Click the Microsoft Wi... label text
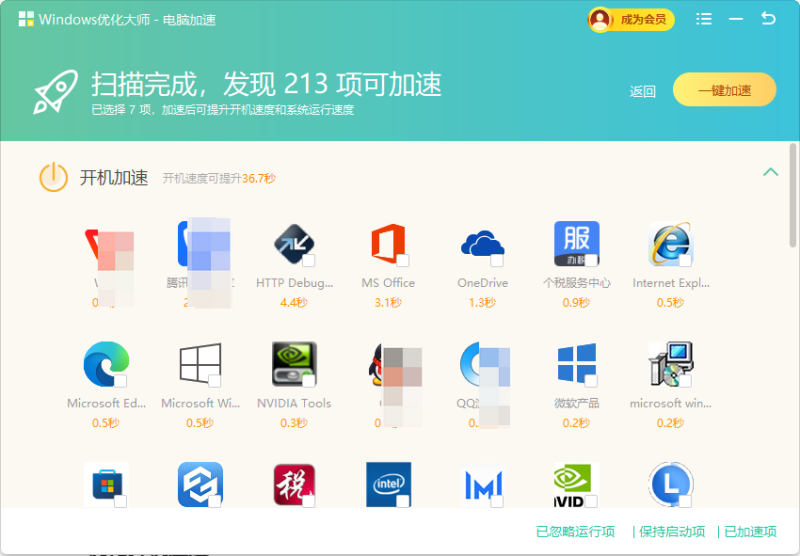This screenshot has height=556, width=800. pos(200,403)
